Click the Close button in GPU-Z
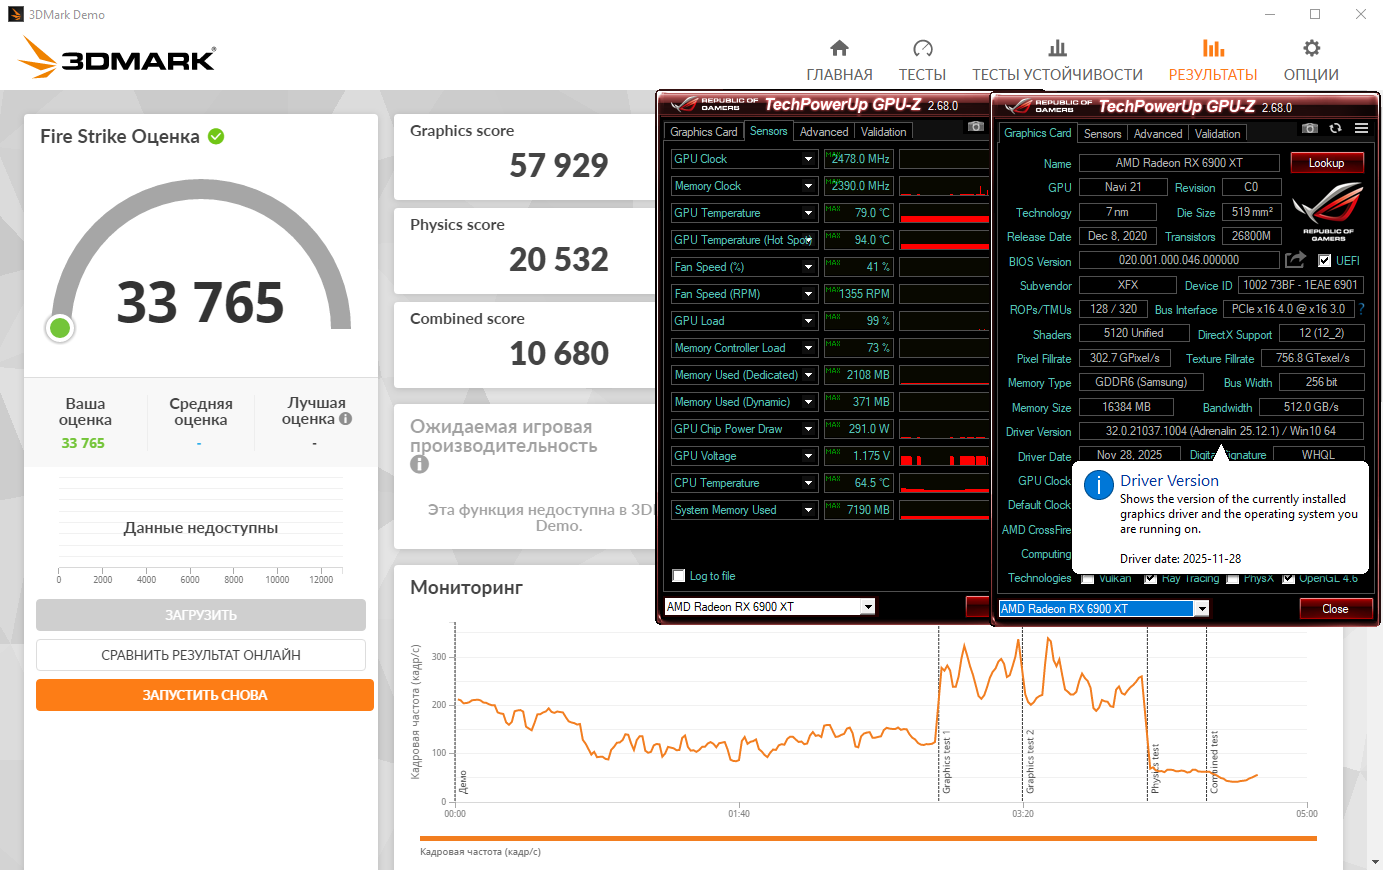This screenshot has height=870, width=1383. tap(1335, 609)
